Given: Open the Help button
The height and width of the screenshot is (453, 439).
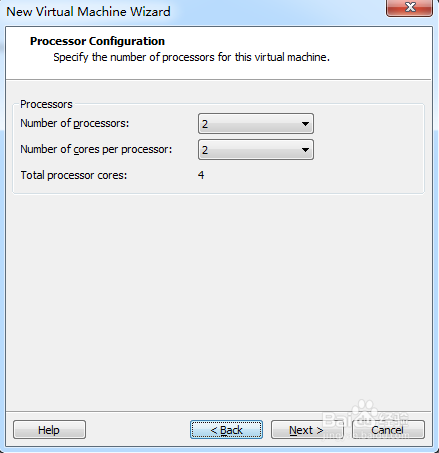Looking at the screenshot, I should (49, 430).
